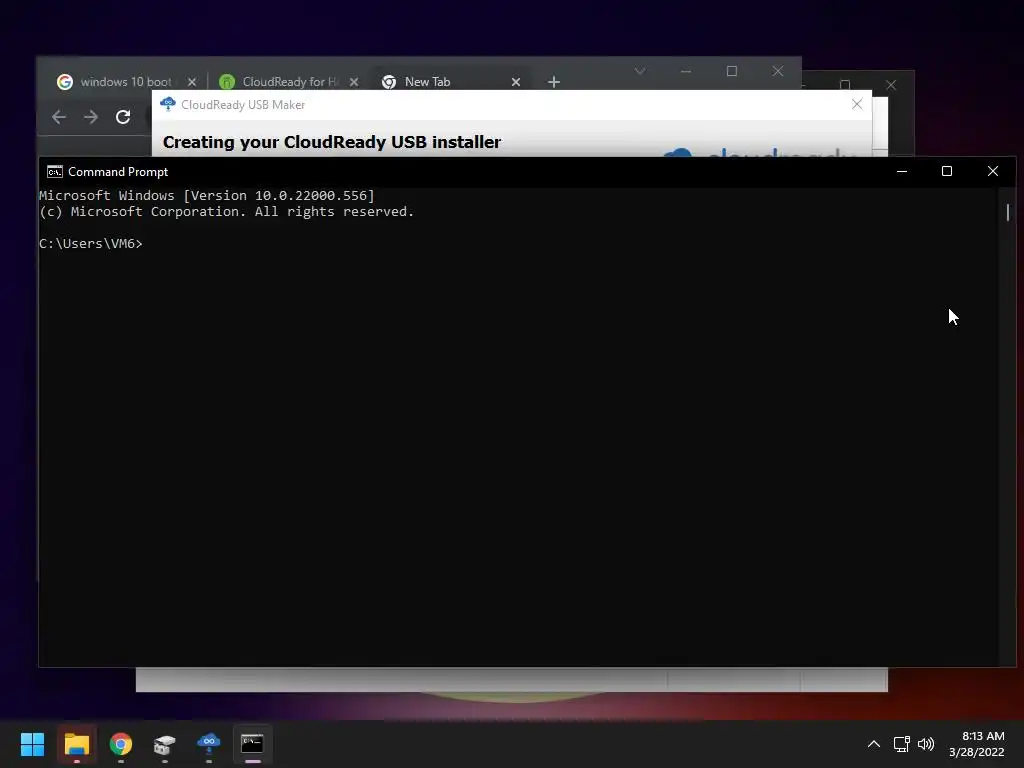Open Chrome tab search dropdown arrow

(x=640, y=71)
